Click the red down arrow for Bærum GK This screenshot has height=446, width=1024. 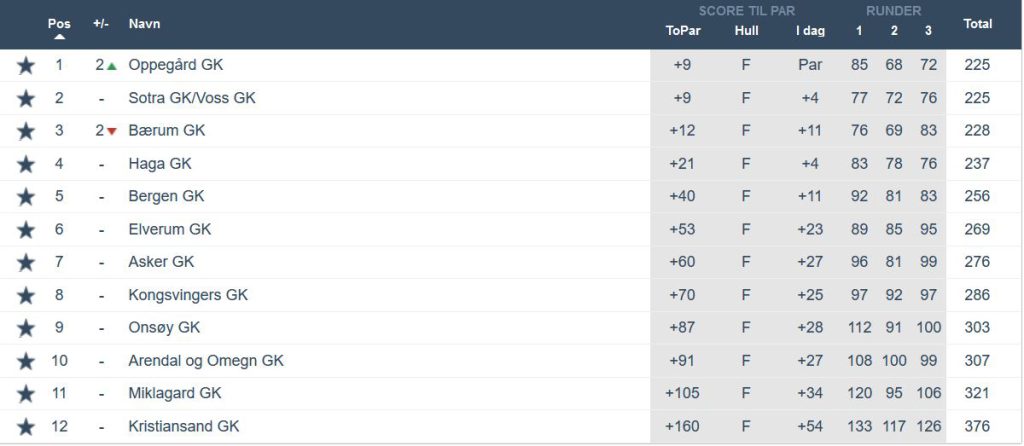(x=112, y=132)
